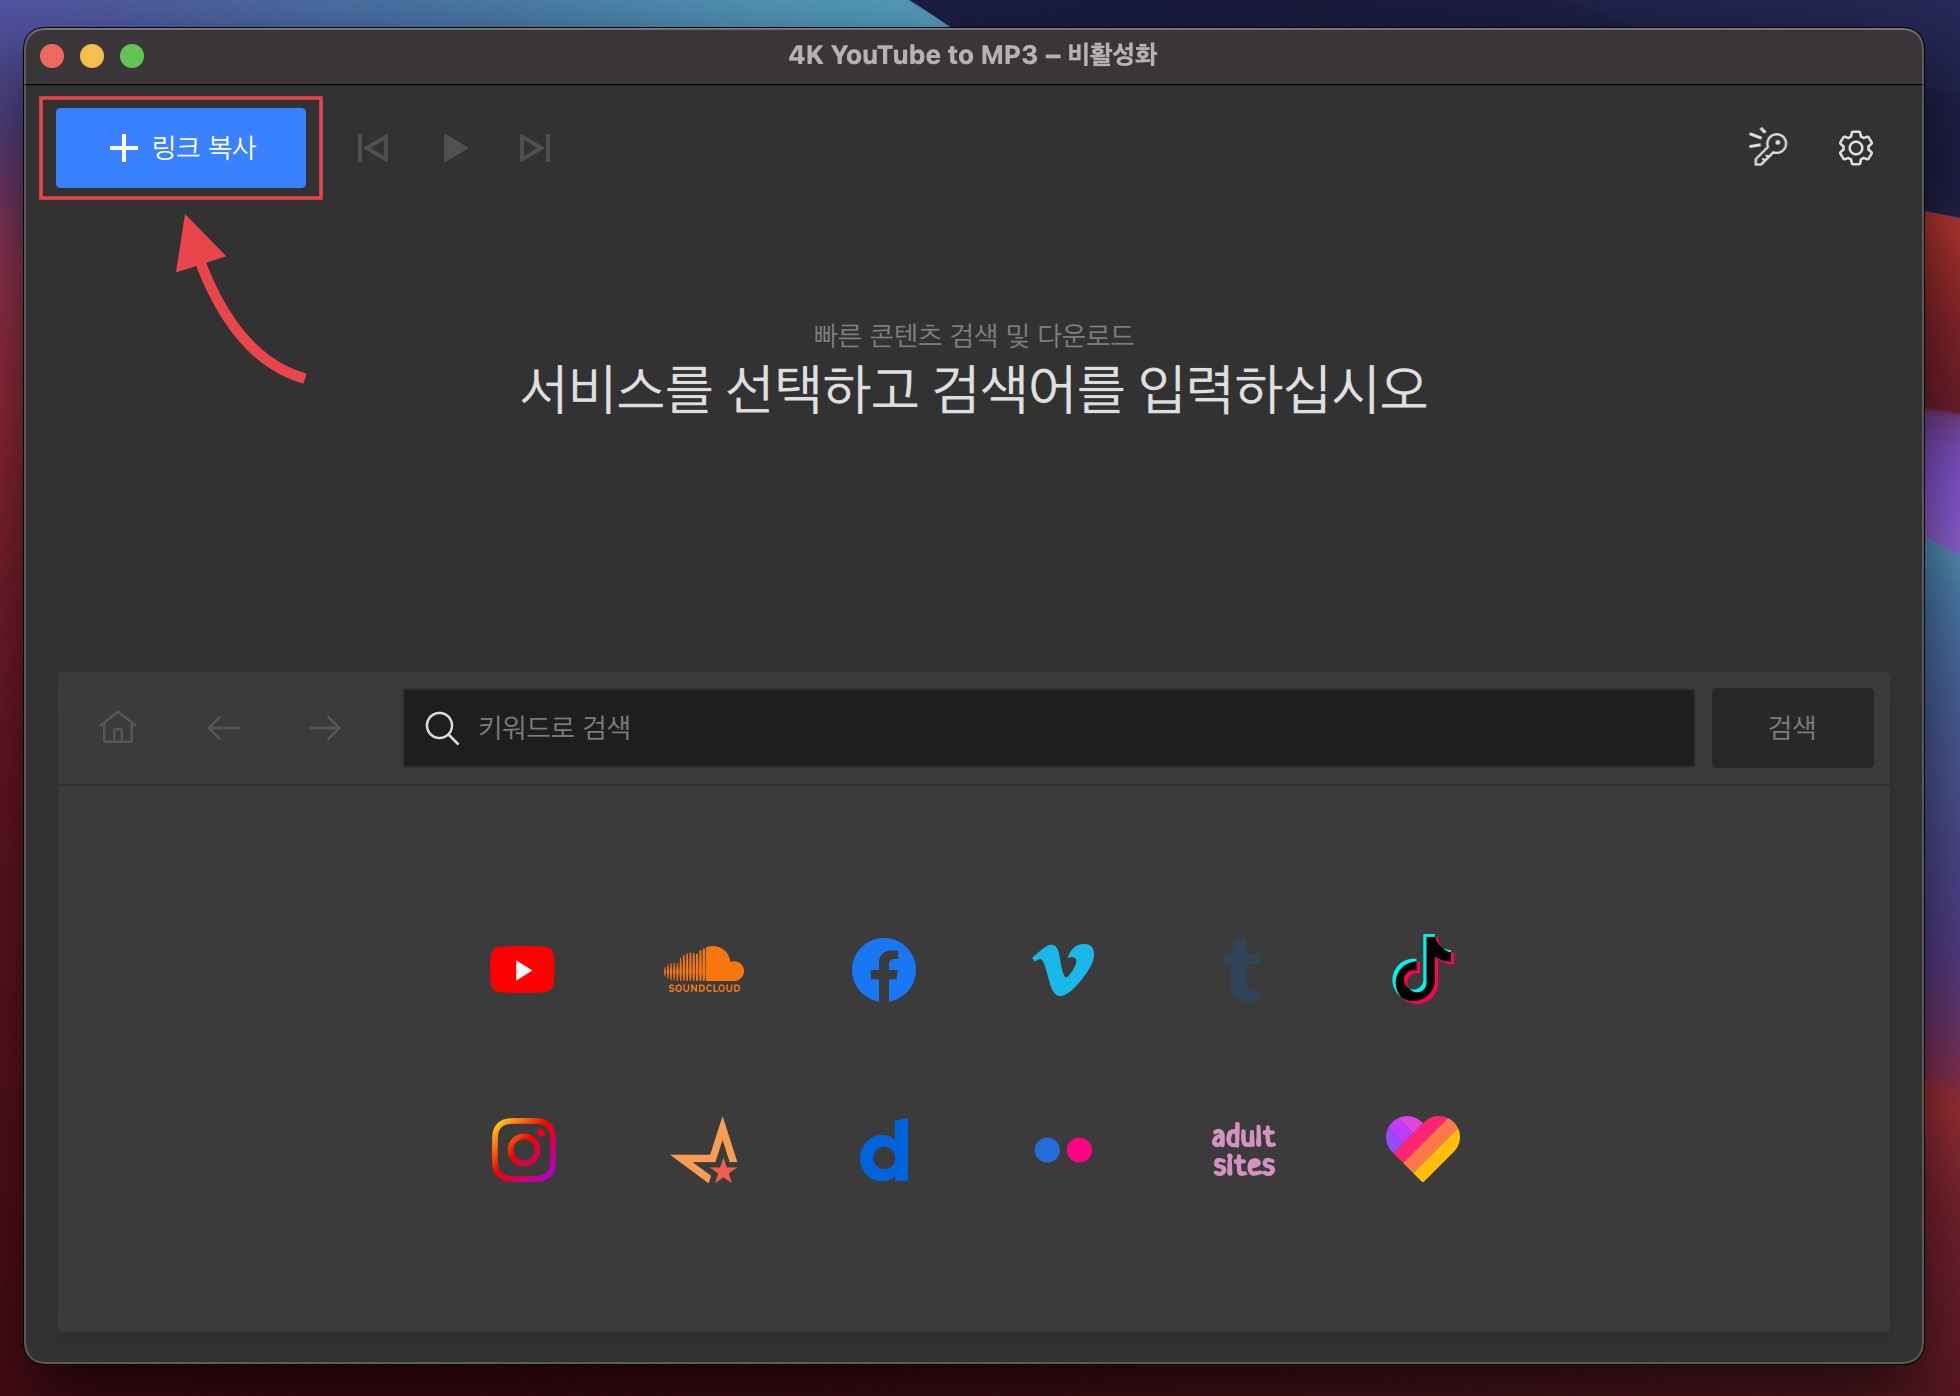Skip to previous track

click(x=373, y=148)
